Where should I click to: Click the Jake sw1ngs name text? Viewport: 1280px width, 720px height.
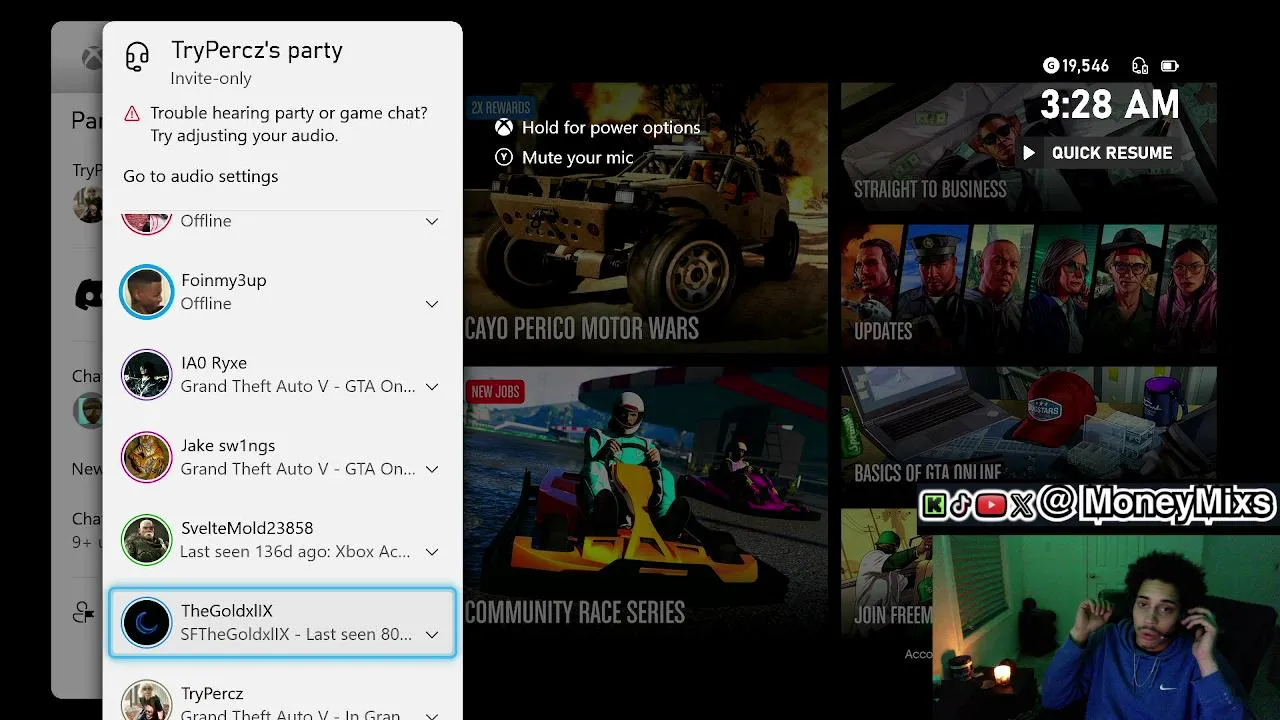(228, 446)
